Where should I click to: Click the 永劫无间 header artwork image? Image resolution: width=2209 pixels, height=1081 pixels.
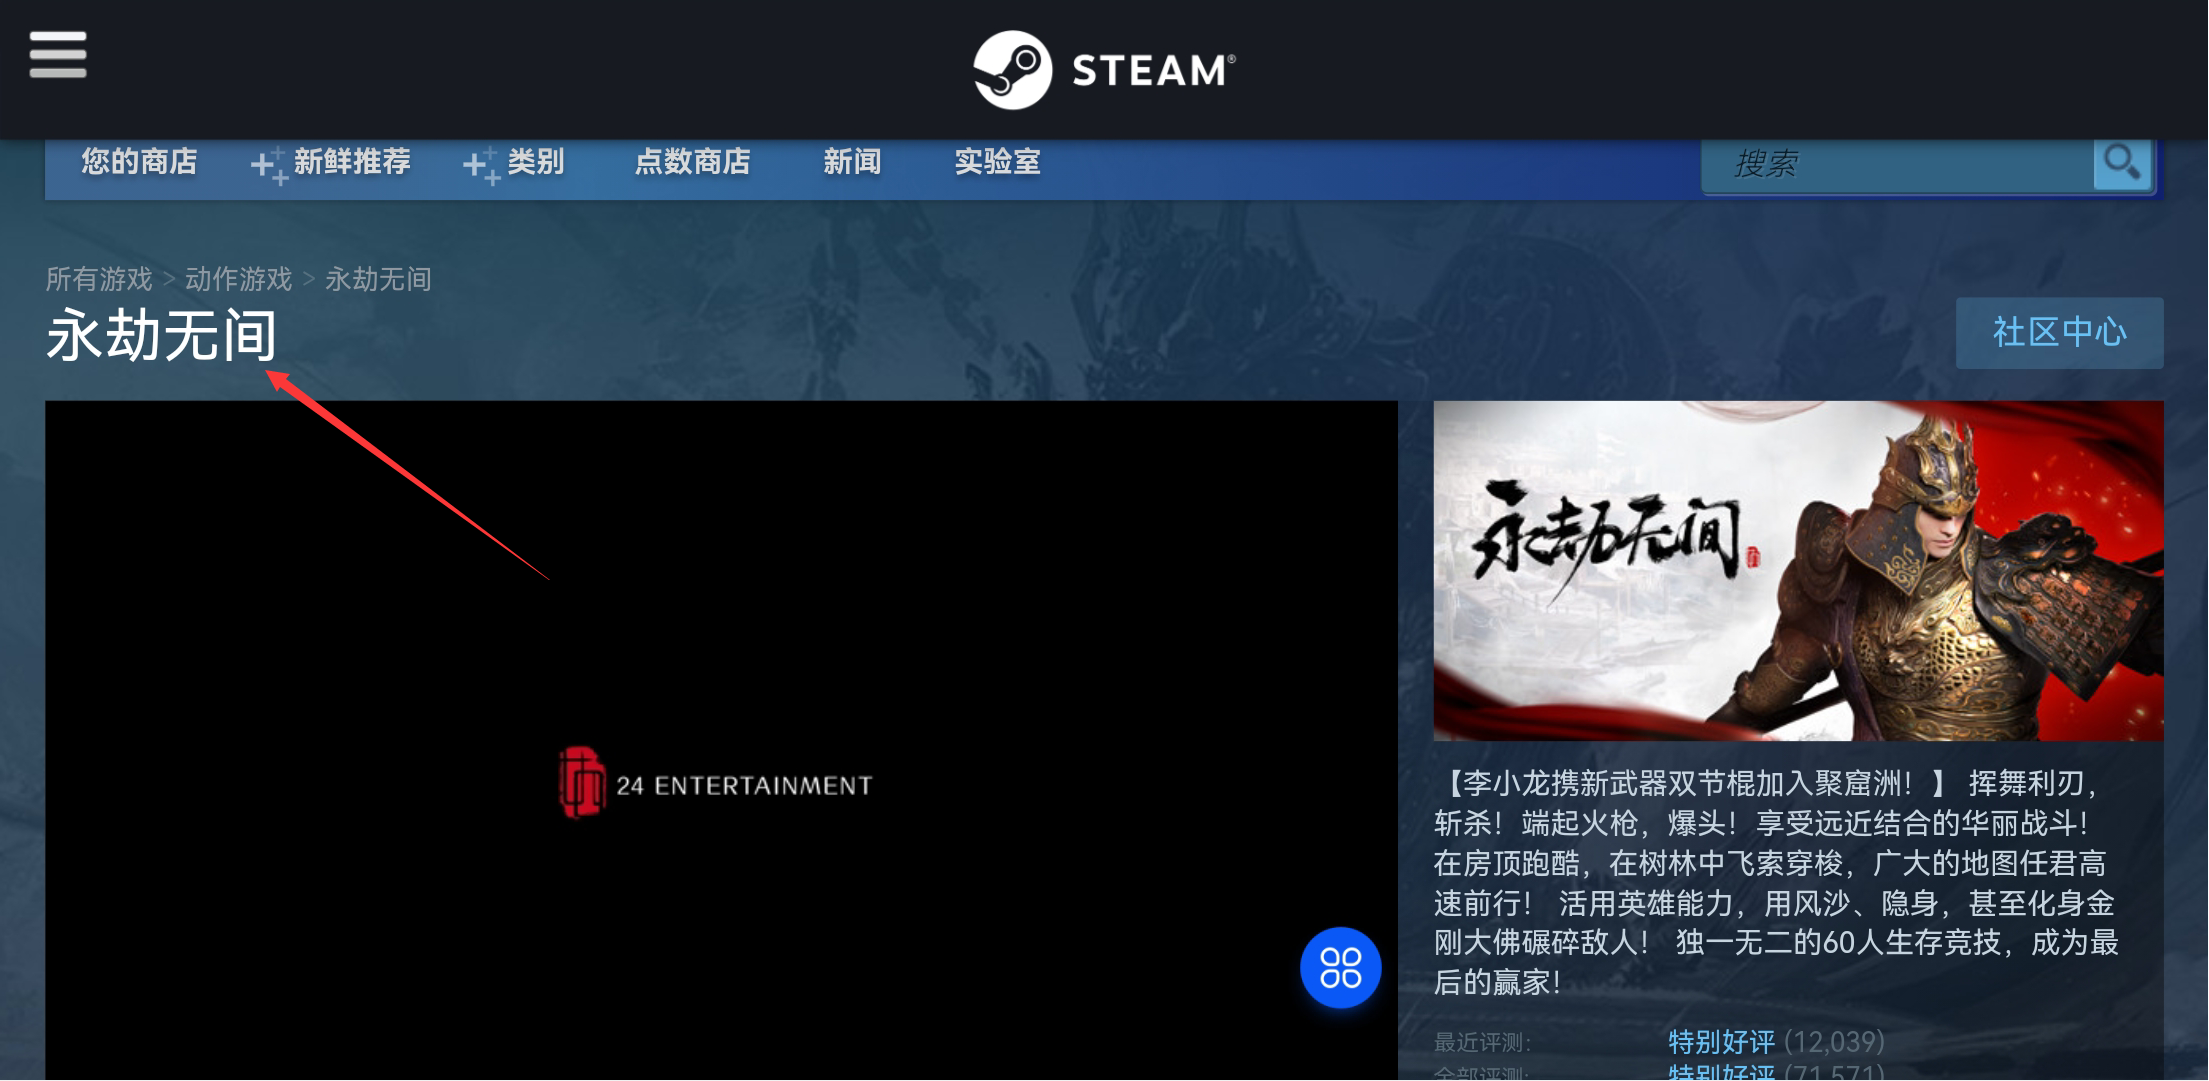[1798, 571]
